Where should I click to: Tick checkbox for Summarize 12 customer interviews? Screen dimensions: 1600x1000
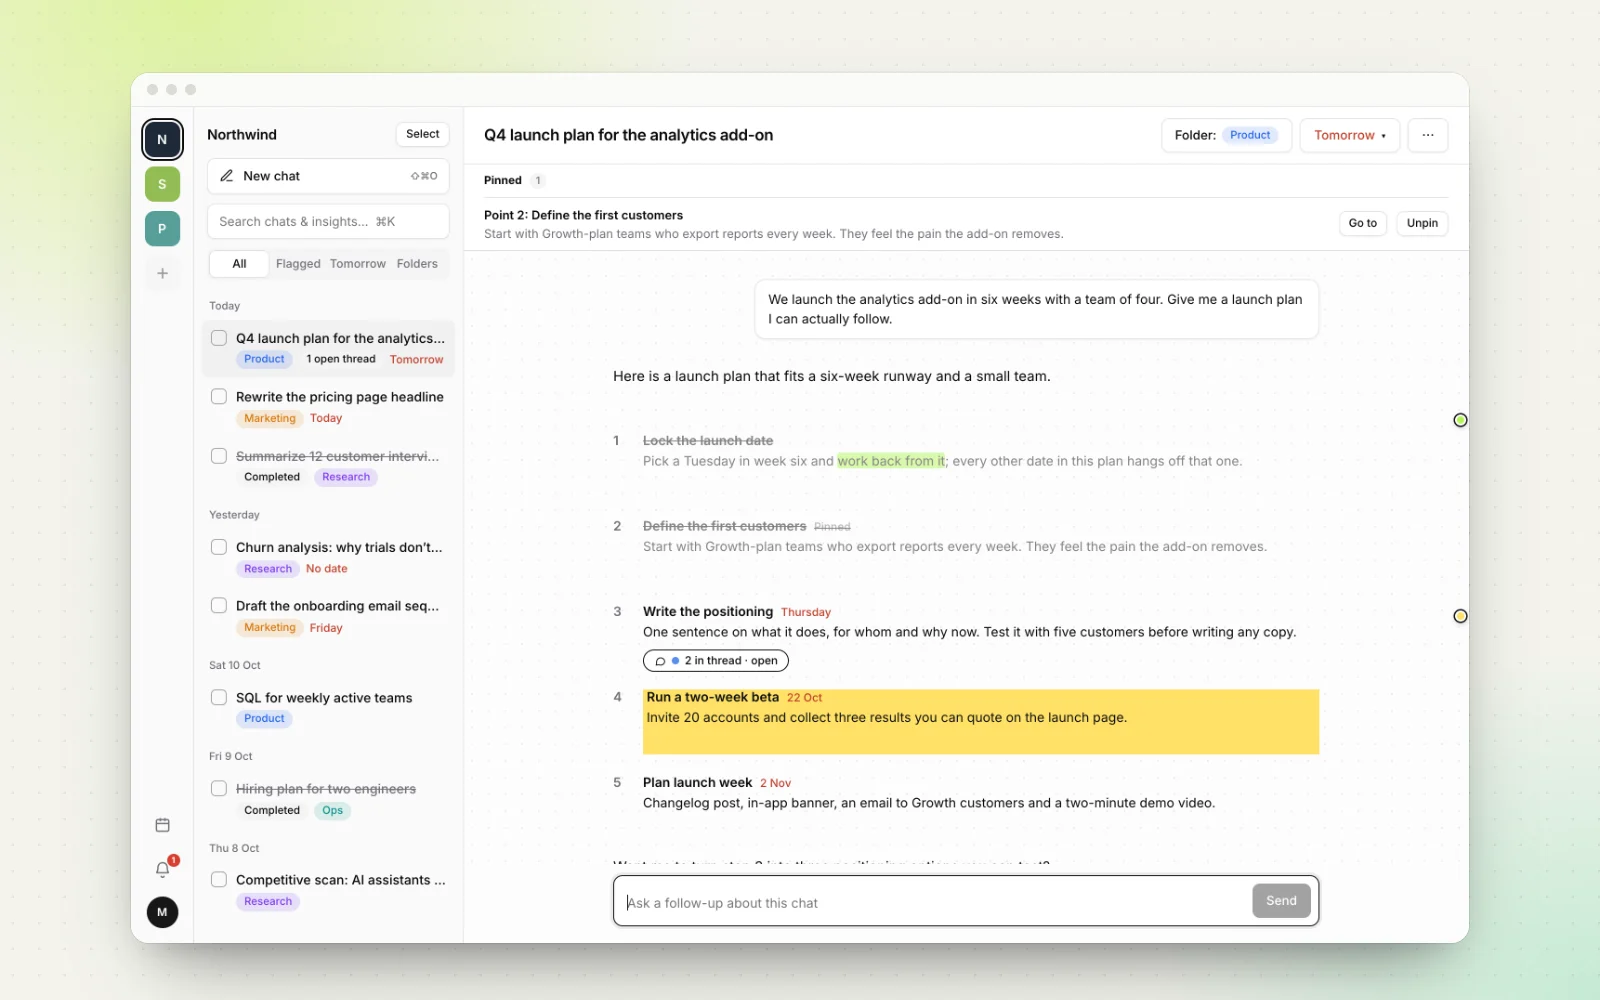click(x=219, y=456)
